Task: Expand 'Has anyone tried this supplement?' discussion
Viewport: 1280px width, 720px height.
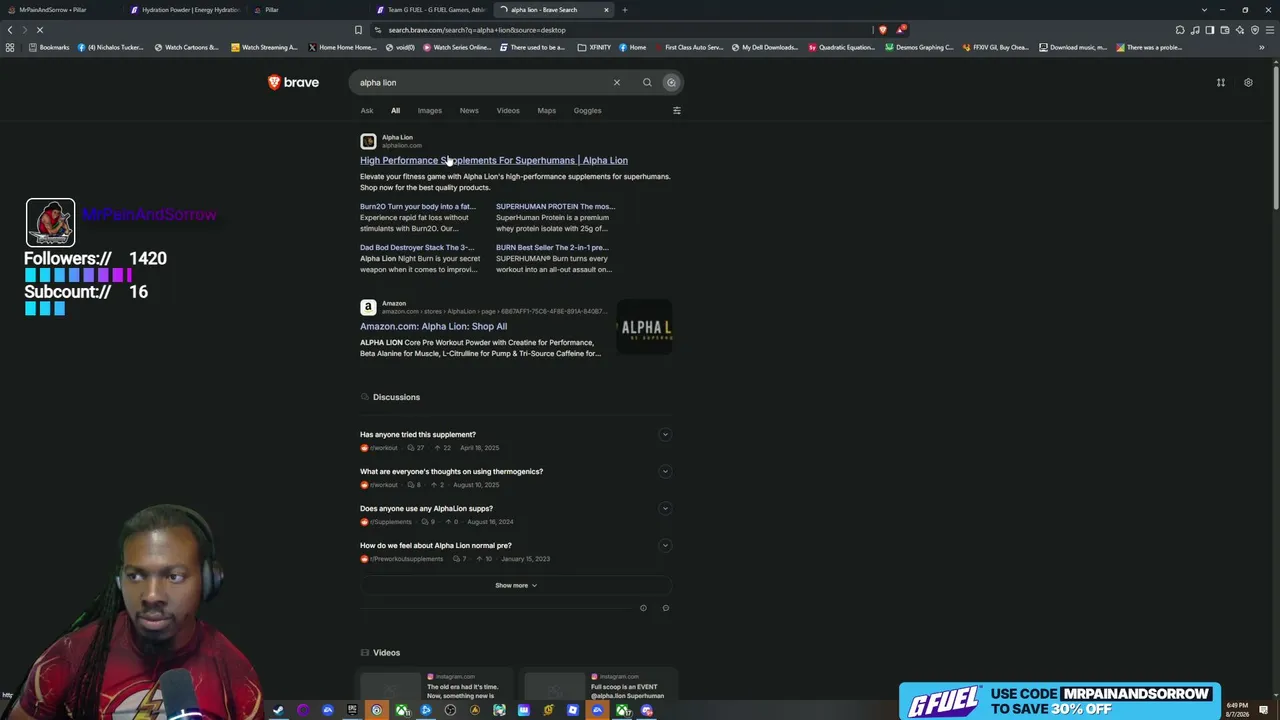Action: (x=665, y=435)
